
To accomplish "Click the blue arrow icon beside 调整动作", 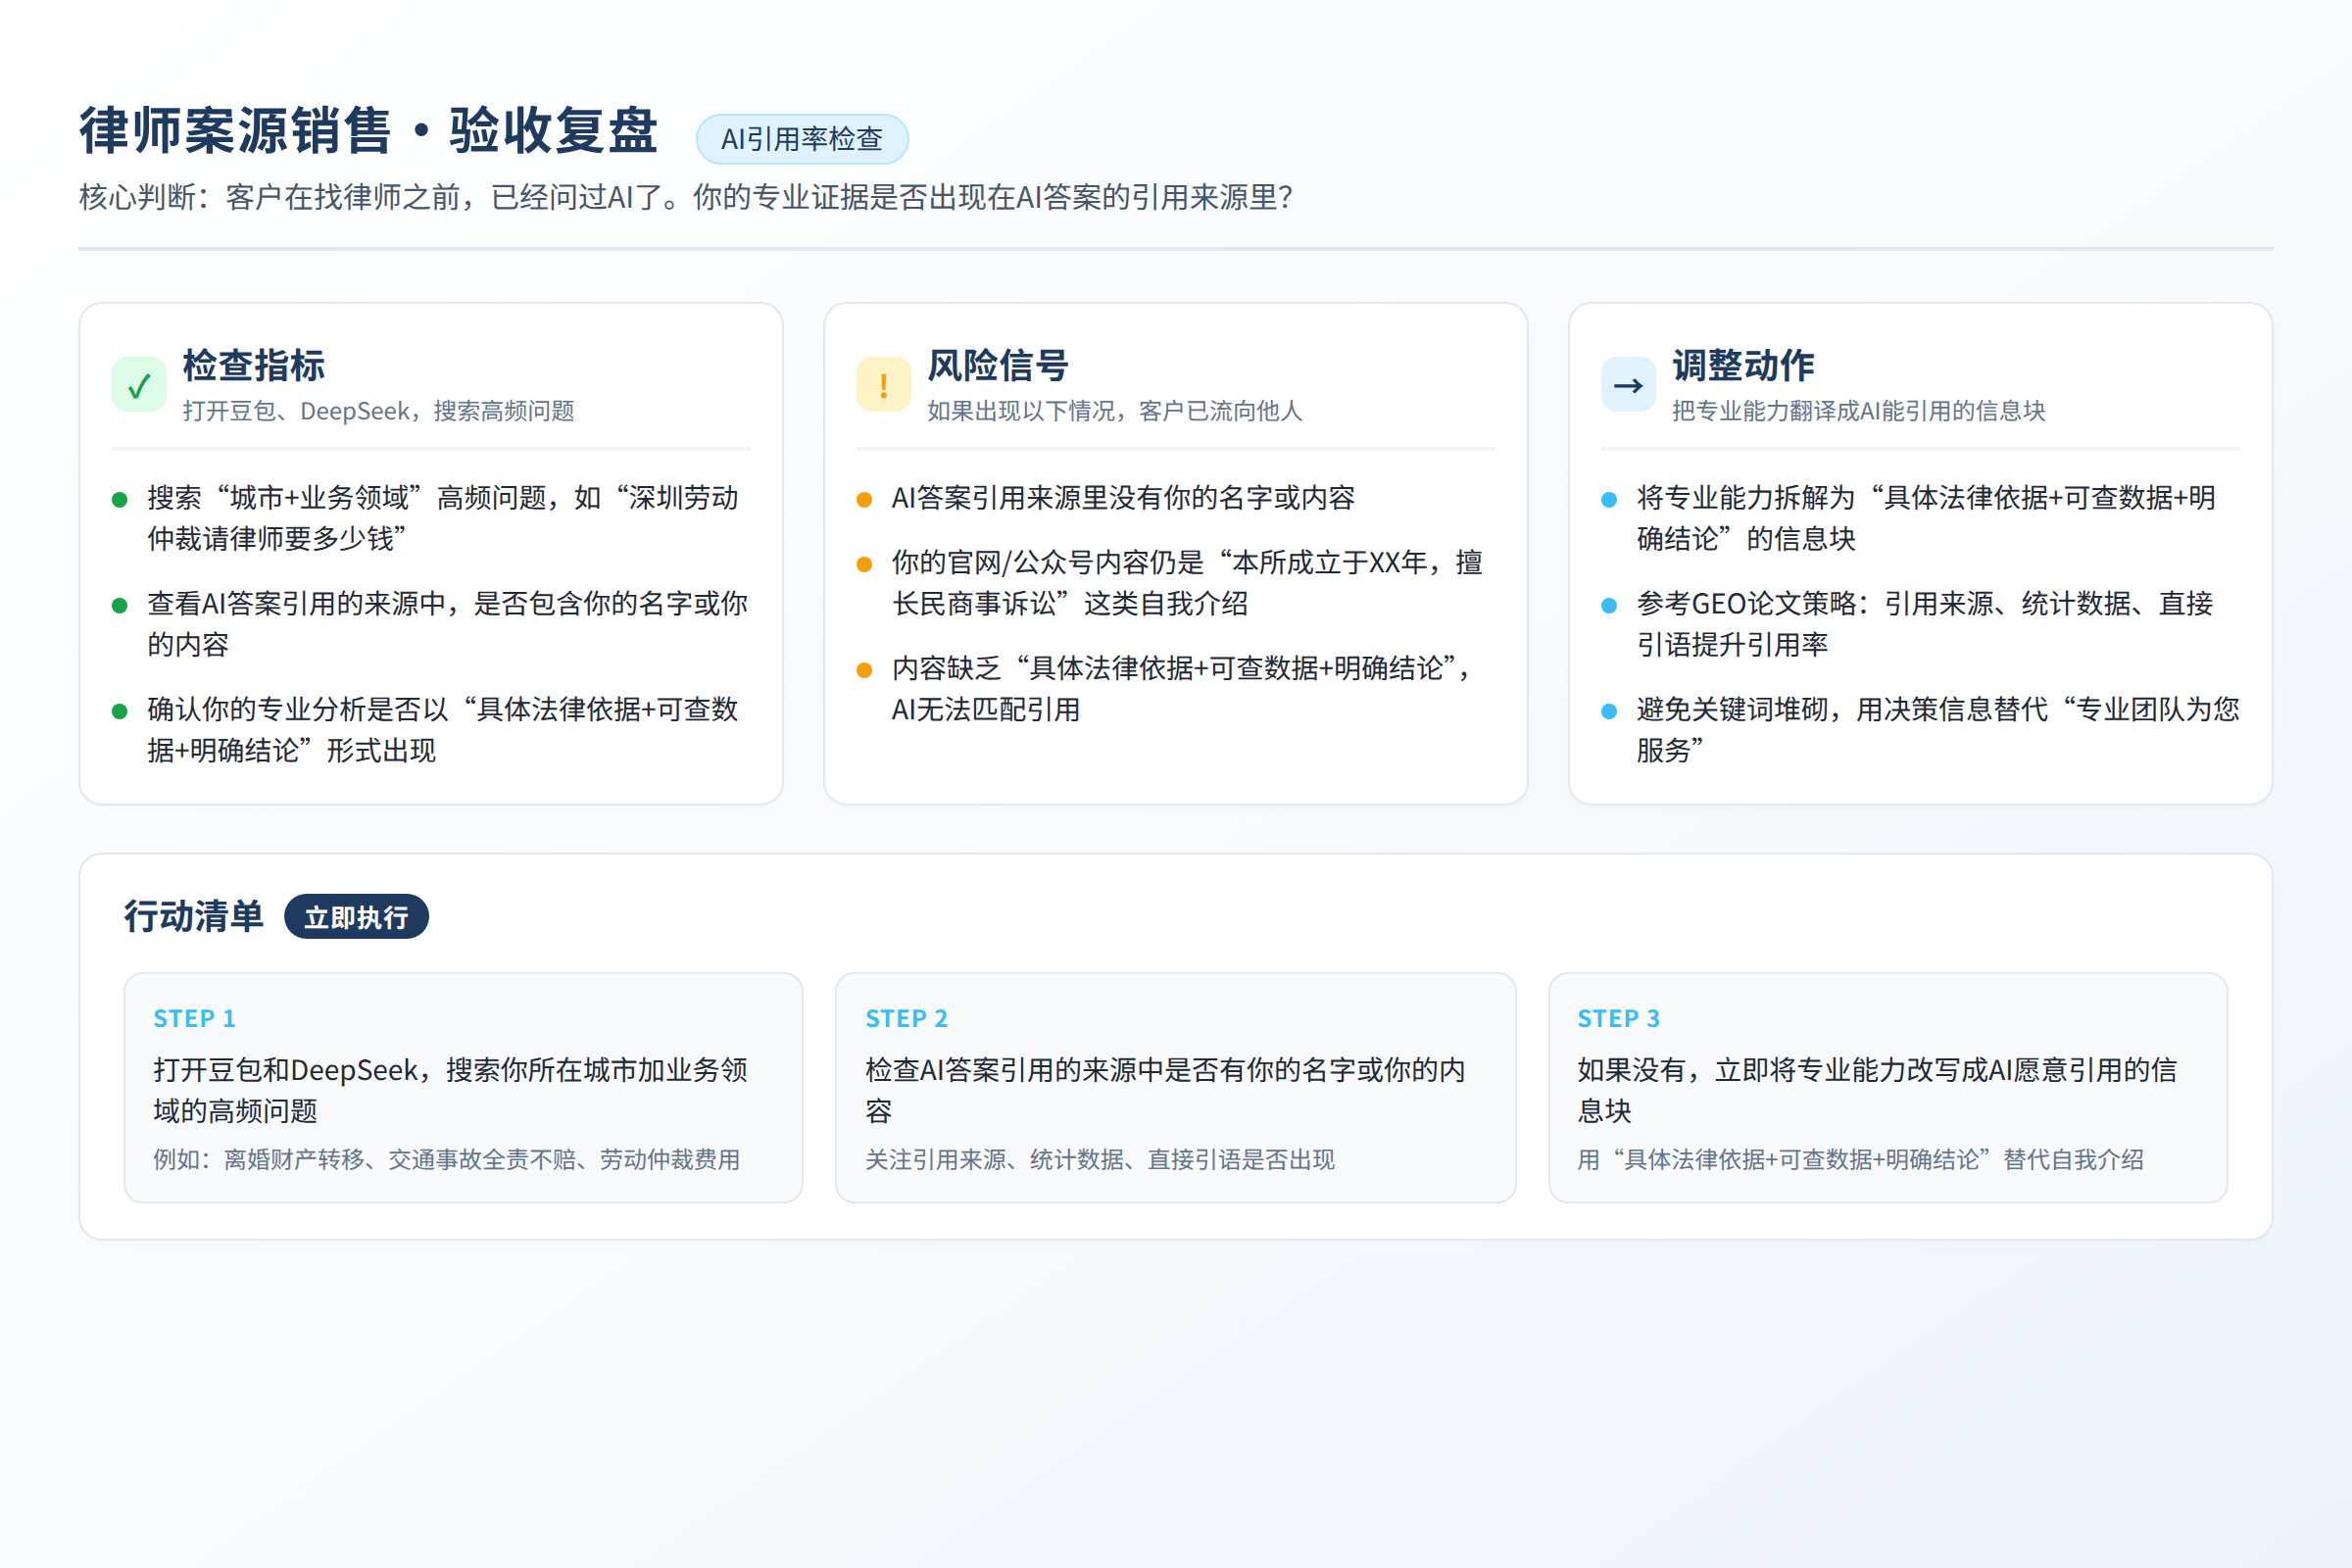I will [1629, 385].
